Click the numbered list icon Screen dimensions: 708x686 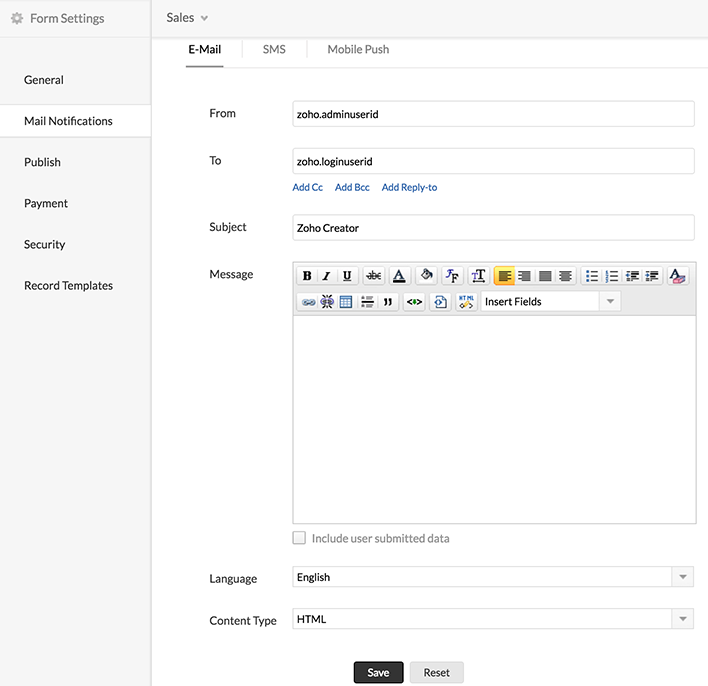coord(612,276)
